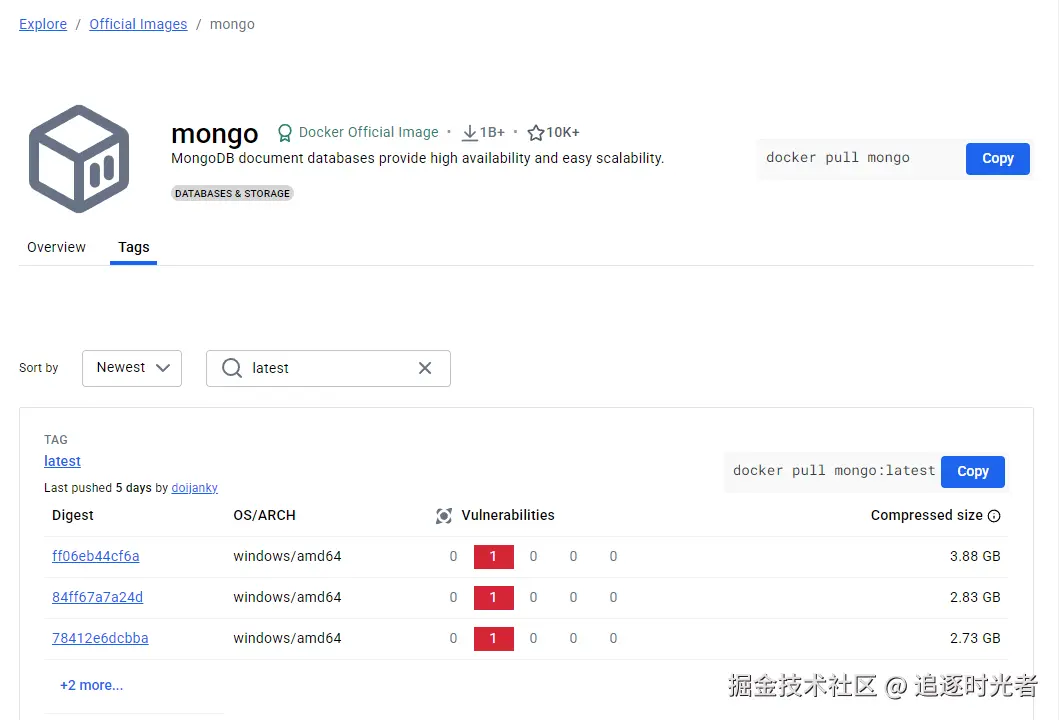Open the Sort by Newest dropdown
Viewport: 1059px width, 720px height.
pos(132,368)
